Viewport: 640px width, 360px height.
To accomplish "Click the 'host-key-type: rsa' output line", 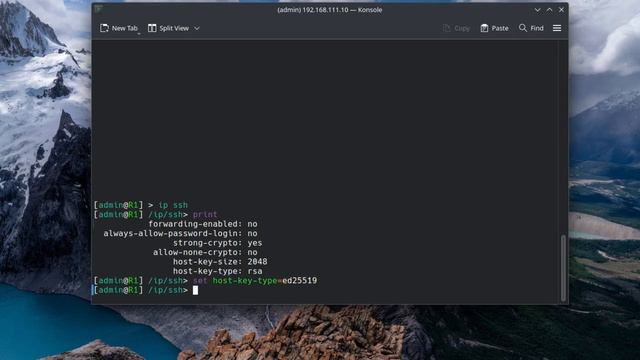I will [218, 271].
